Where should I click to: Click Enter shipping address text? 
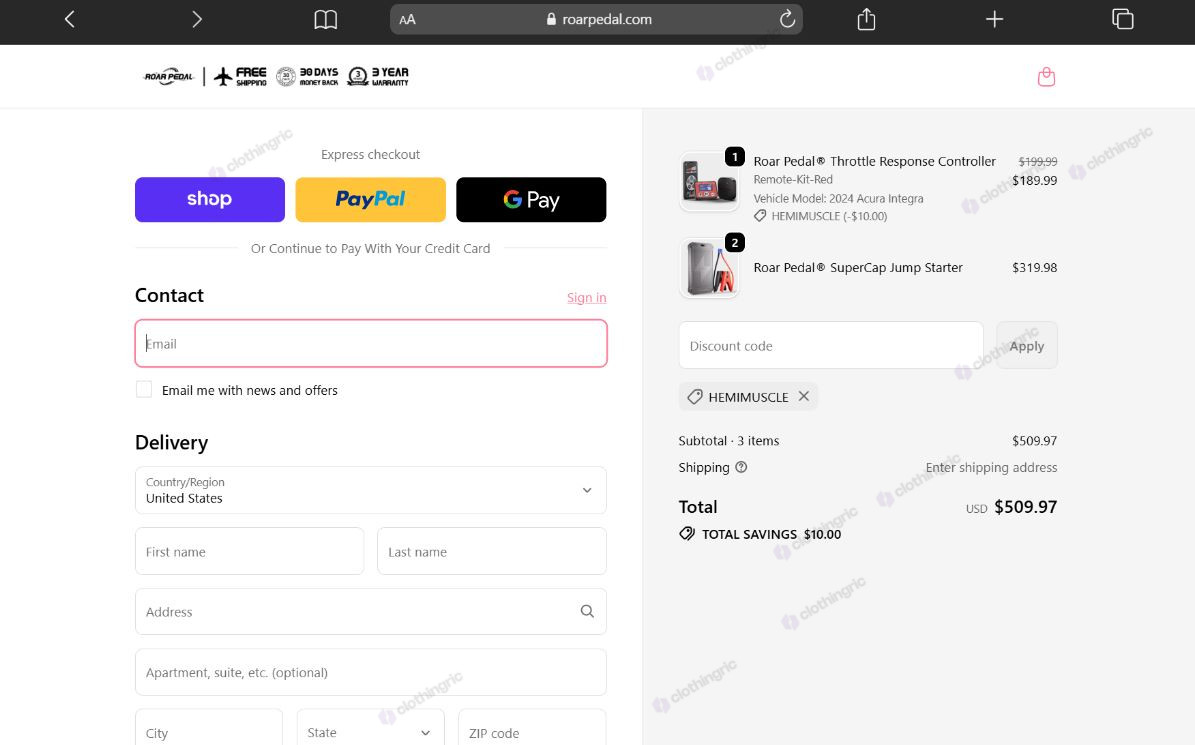click(x=991, y=468)
